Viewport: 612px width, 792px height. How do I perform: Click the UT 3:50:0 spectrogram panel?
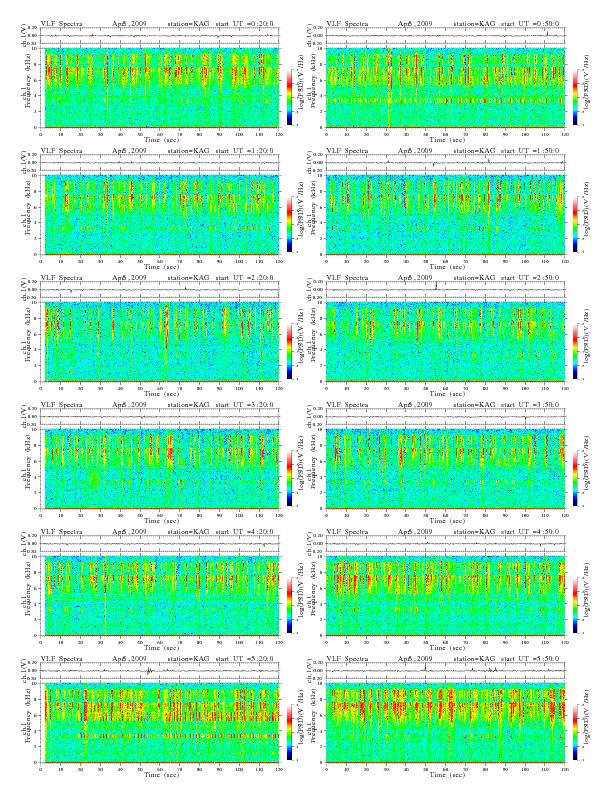pos(446,469)
